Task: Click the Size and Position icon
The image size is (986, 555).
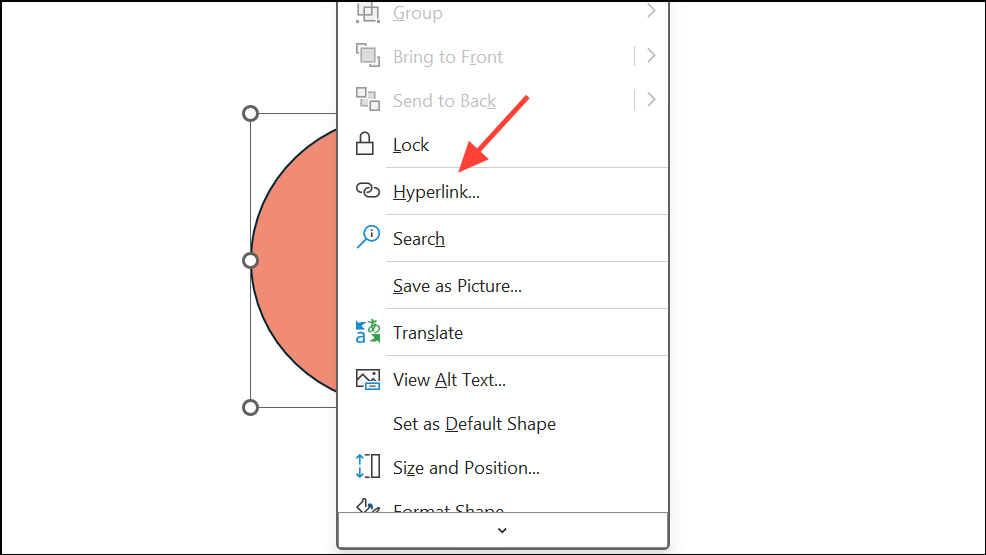Action: coord(368,466)
